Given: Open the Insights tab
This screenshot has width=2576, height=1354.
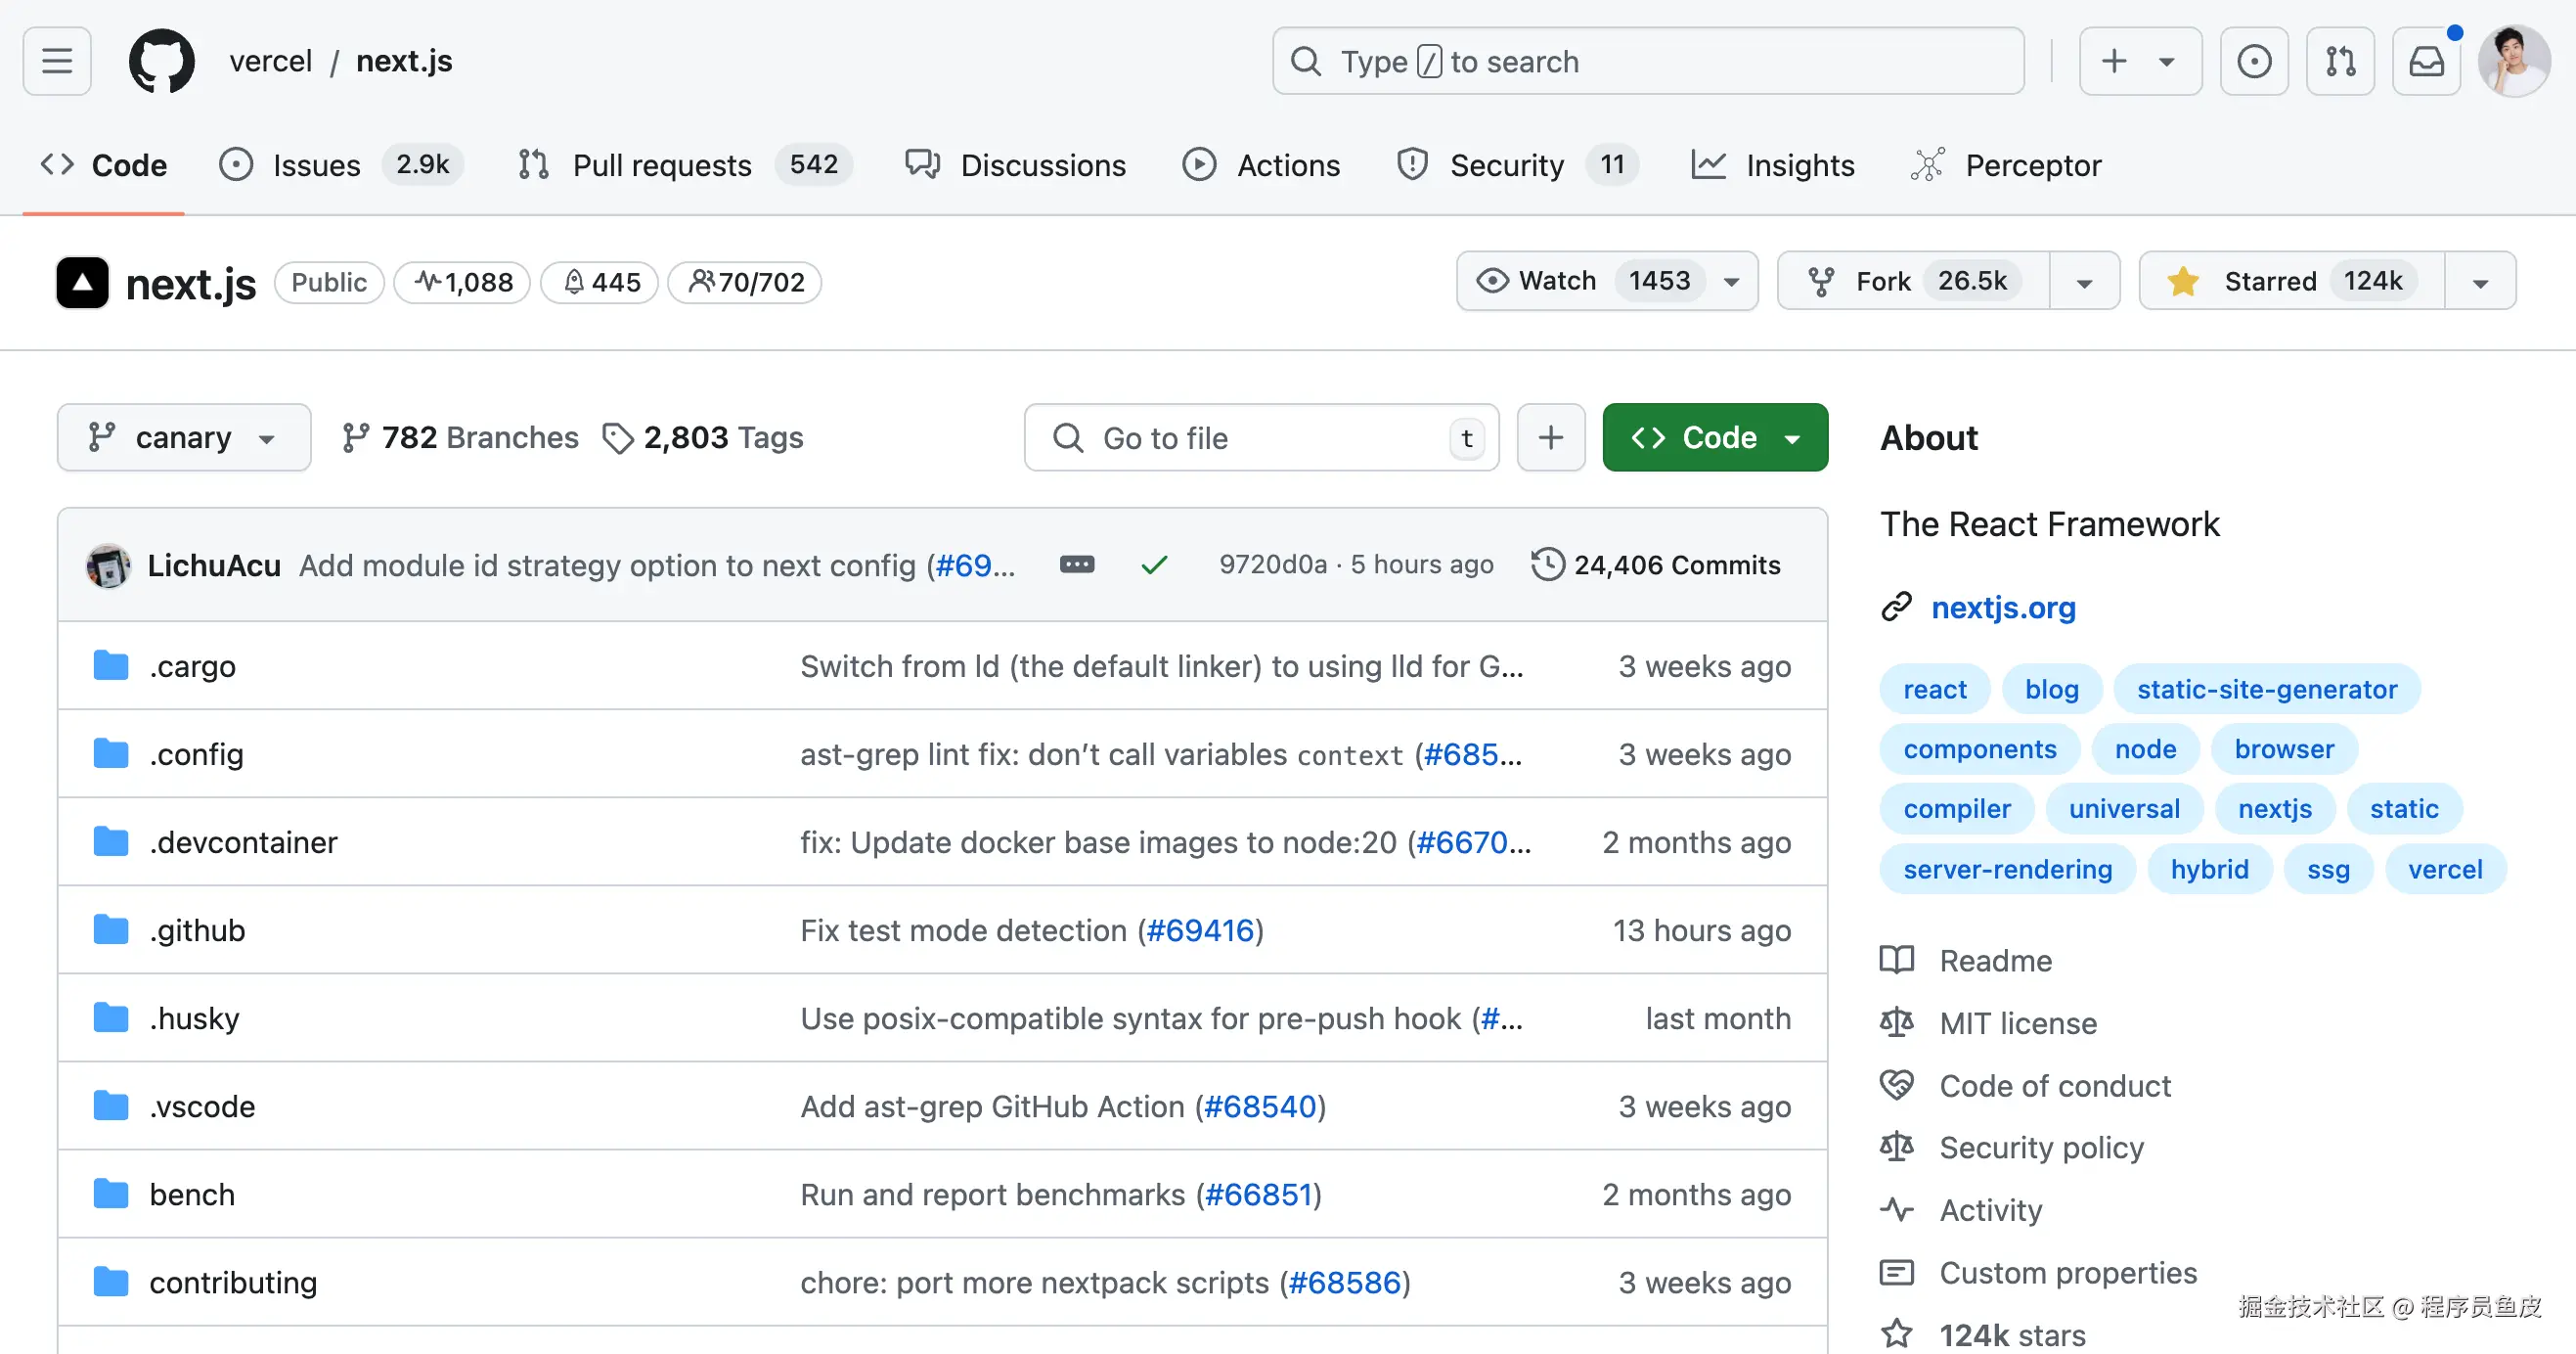Looking at the screenshot, I should point(1773,165).
